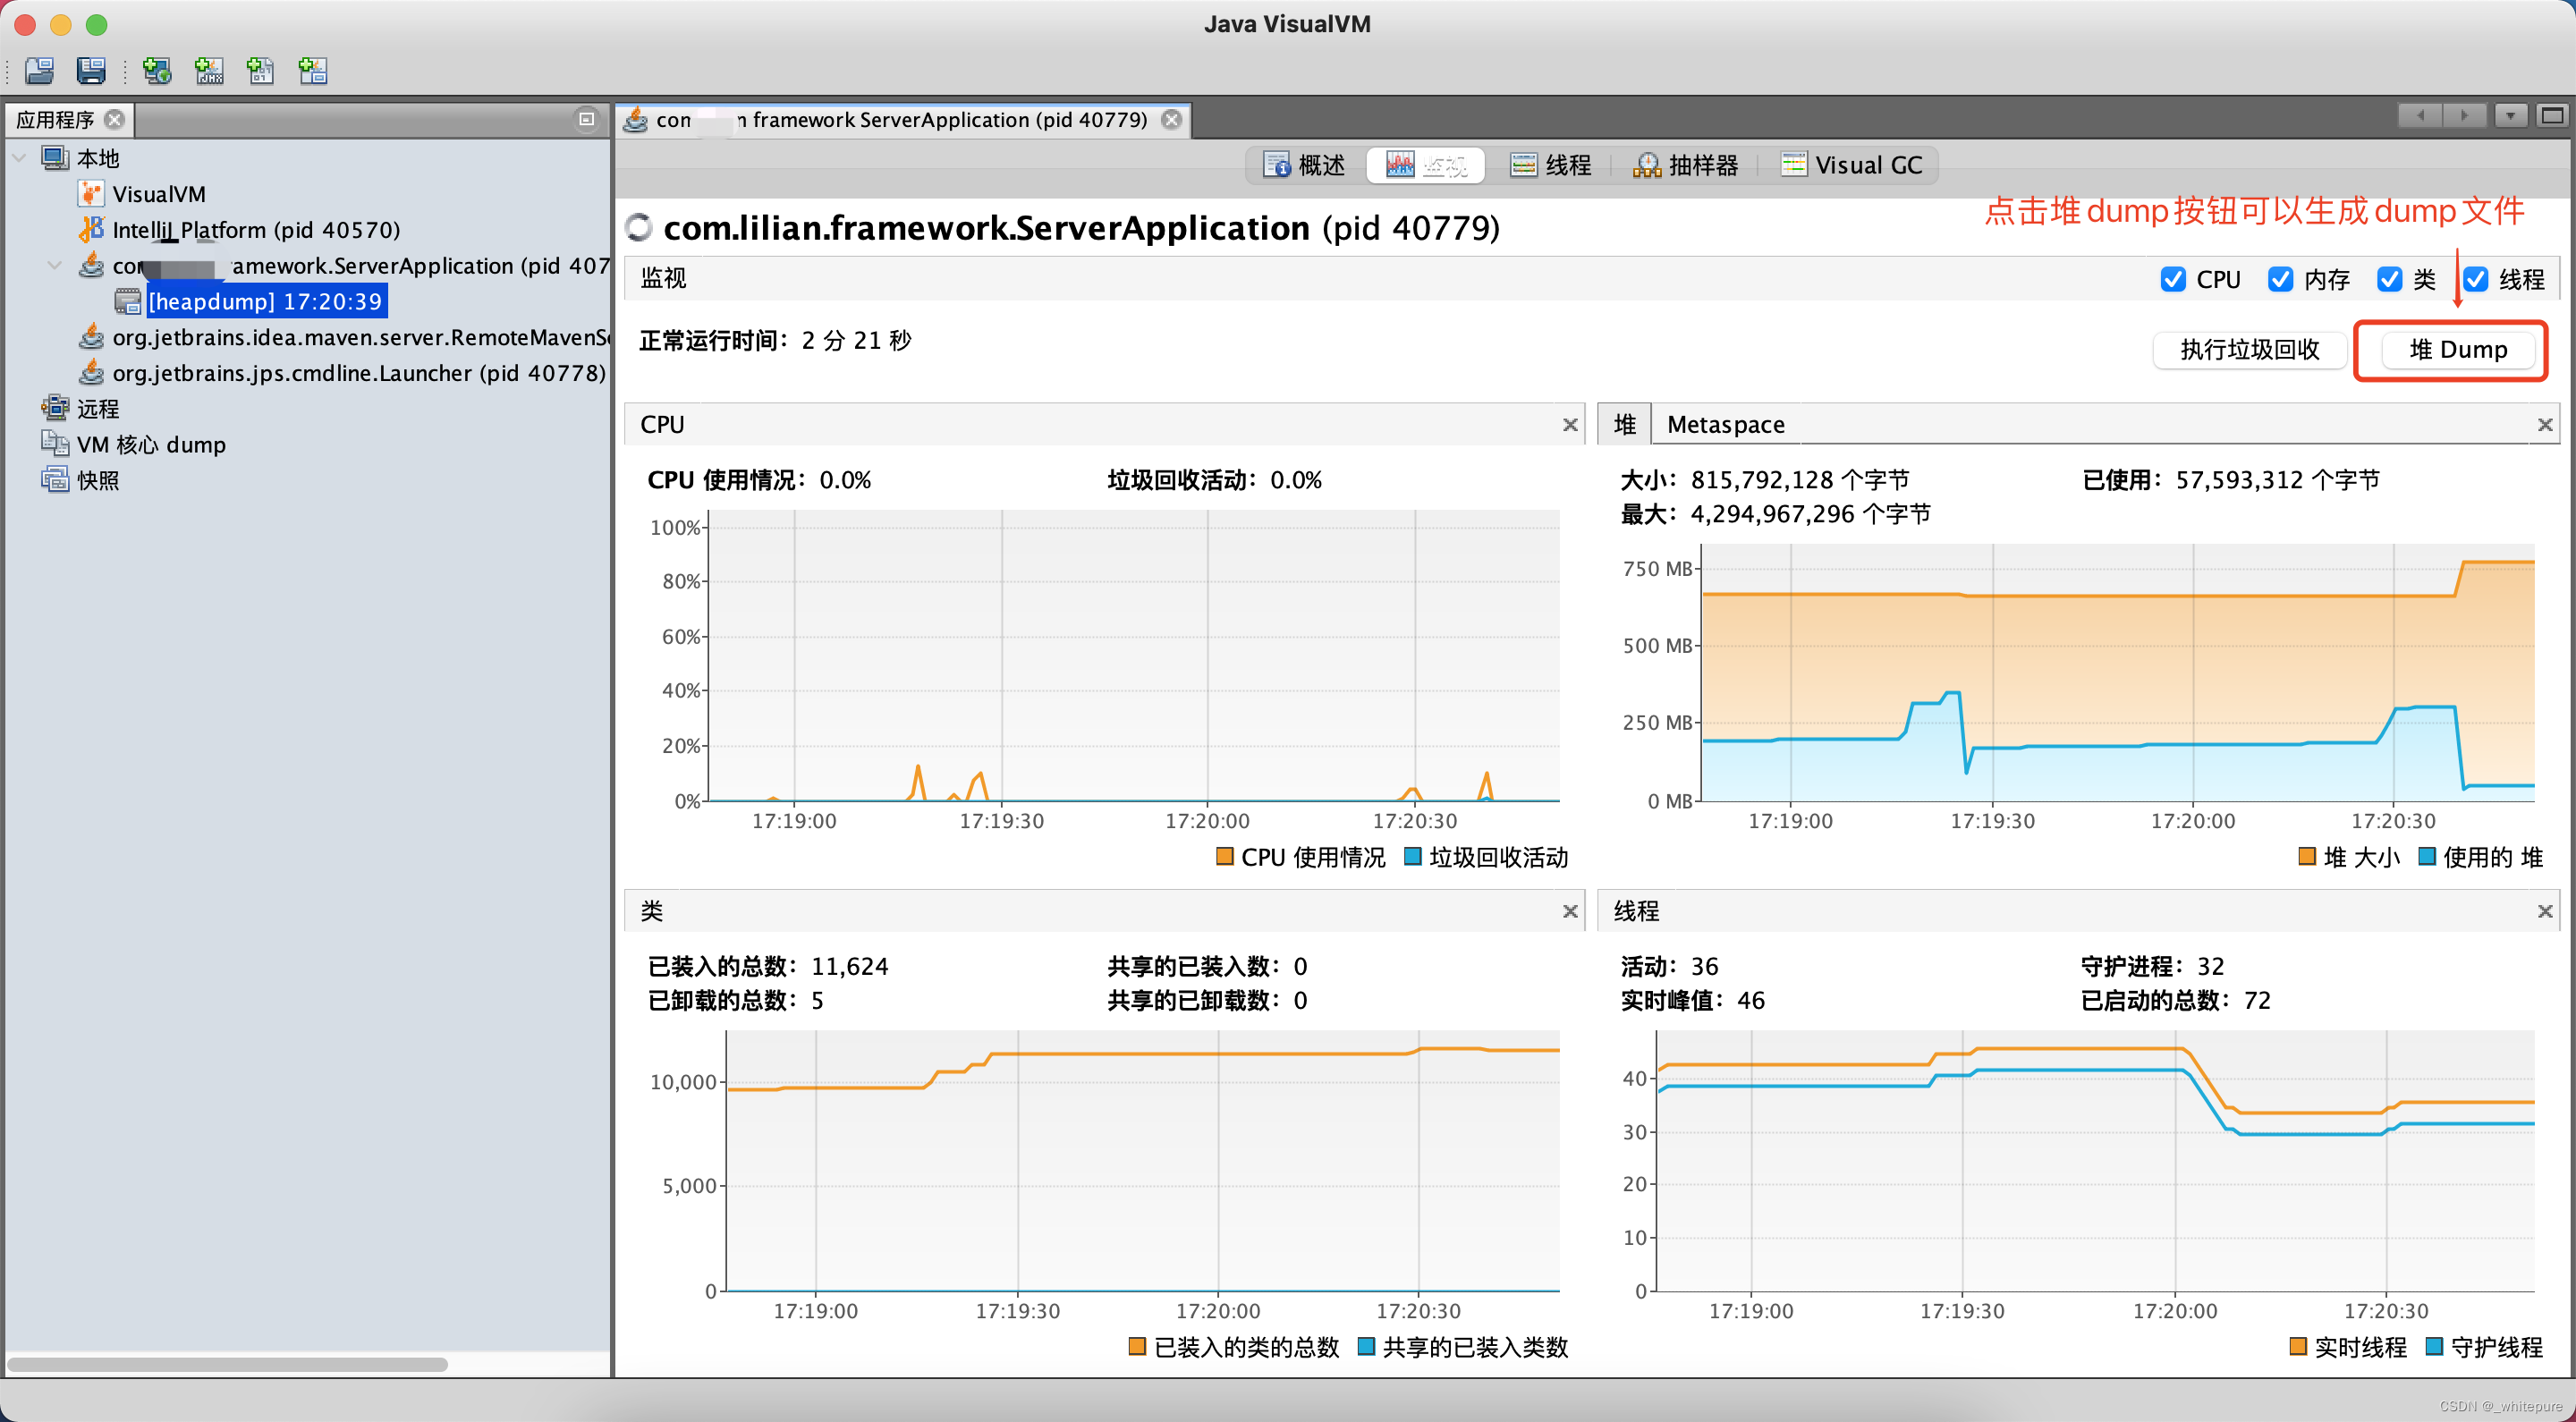Click the Load snapshot toolbar icon
This screenshot has height=1422, width=2576.
pyautogui.click(x=40, y=71)
